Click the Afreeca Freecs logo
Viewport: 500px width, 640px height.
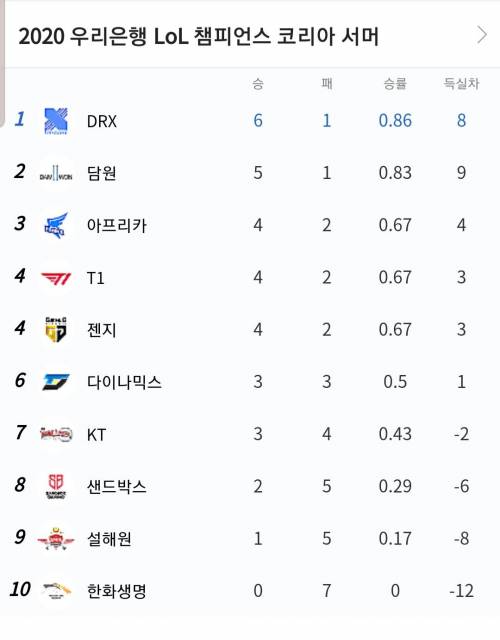coord(56,225)
